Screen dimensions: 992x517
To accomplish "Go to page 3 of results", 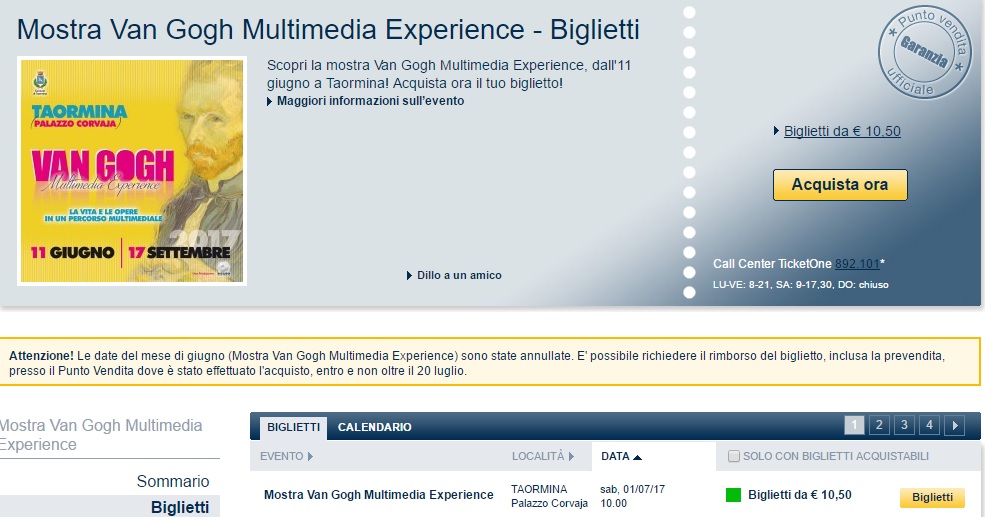I will click(x=904, y=426).
